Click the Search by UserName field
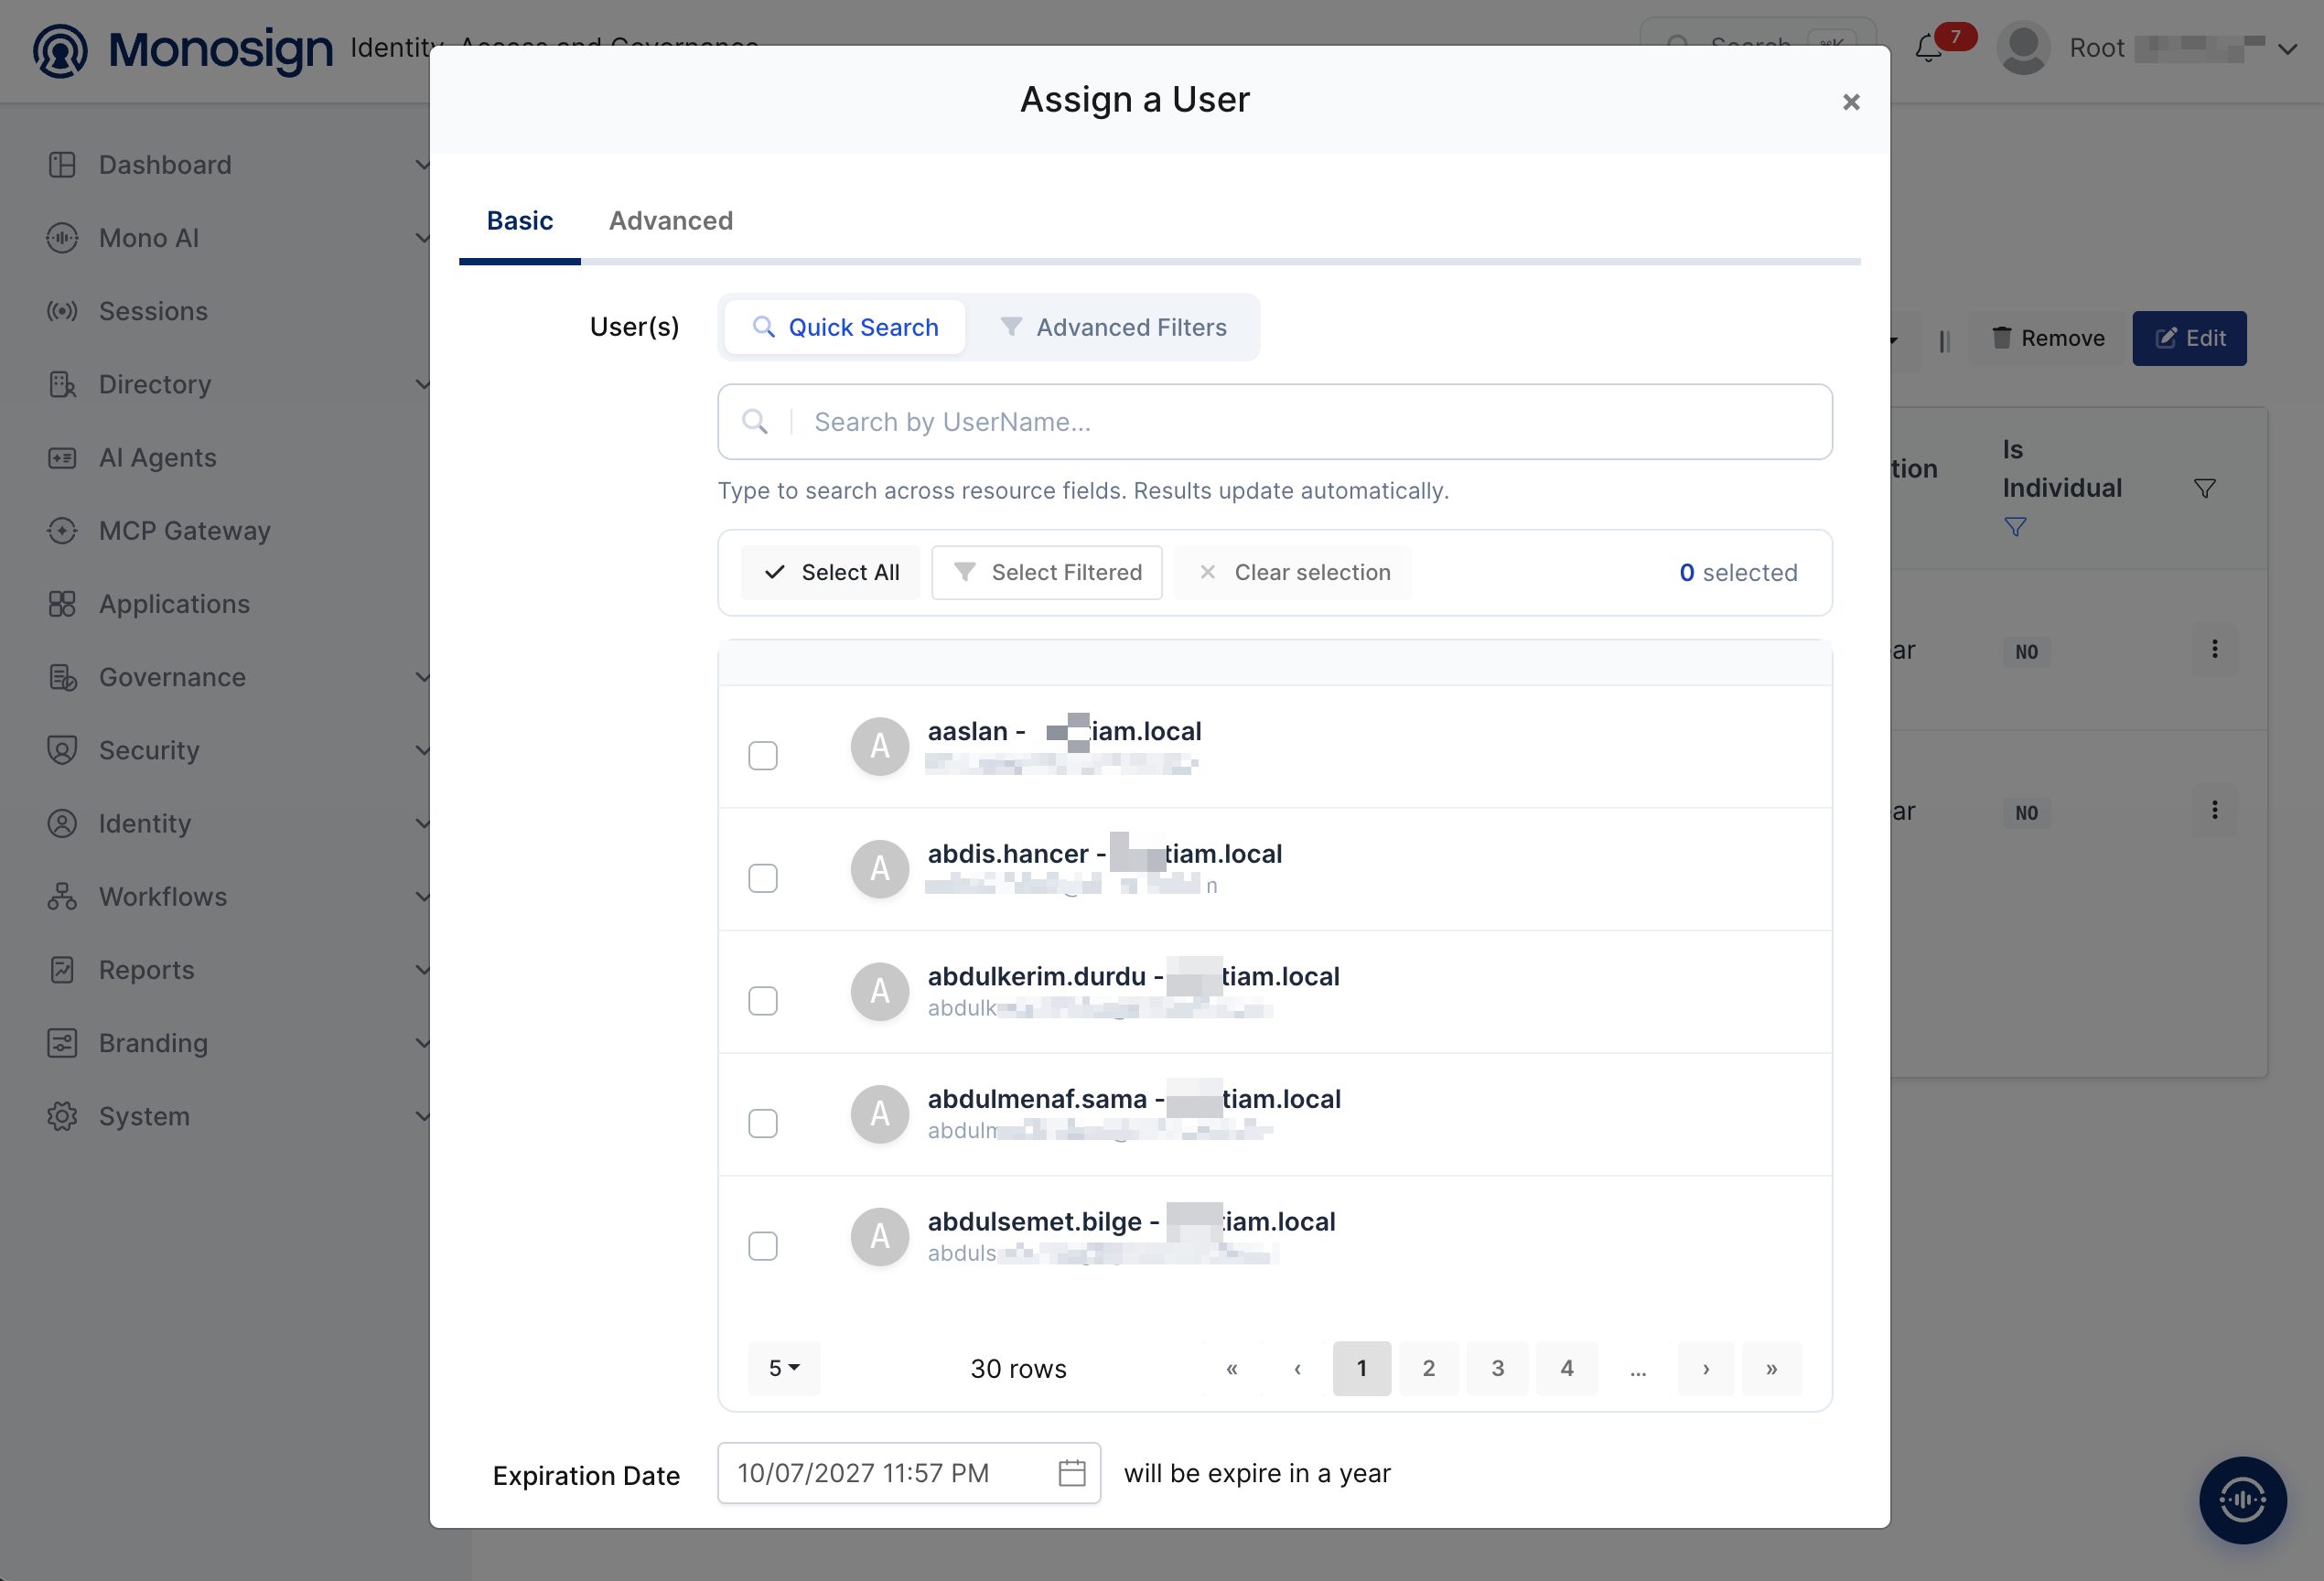The height and width of the screenshot is (1581, 2324). (1274, 422)
